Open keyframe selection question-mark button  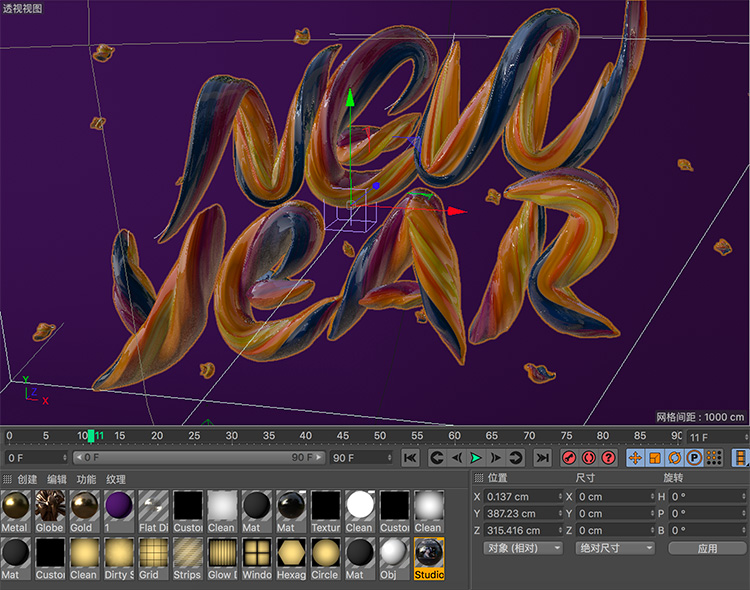607,458
